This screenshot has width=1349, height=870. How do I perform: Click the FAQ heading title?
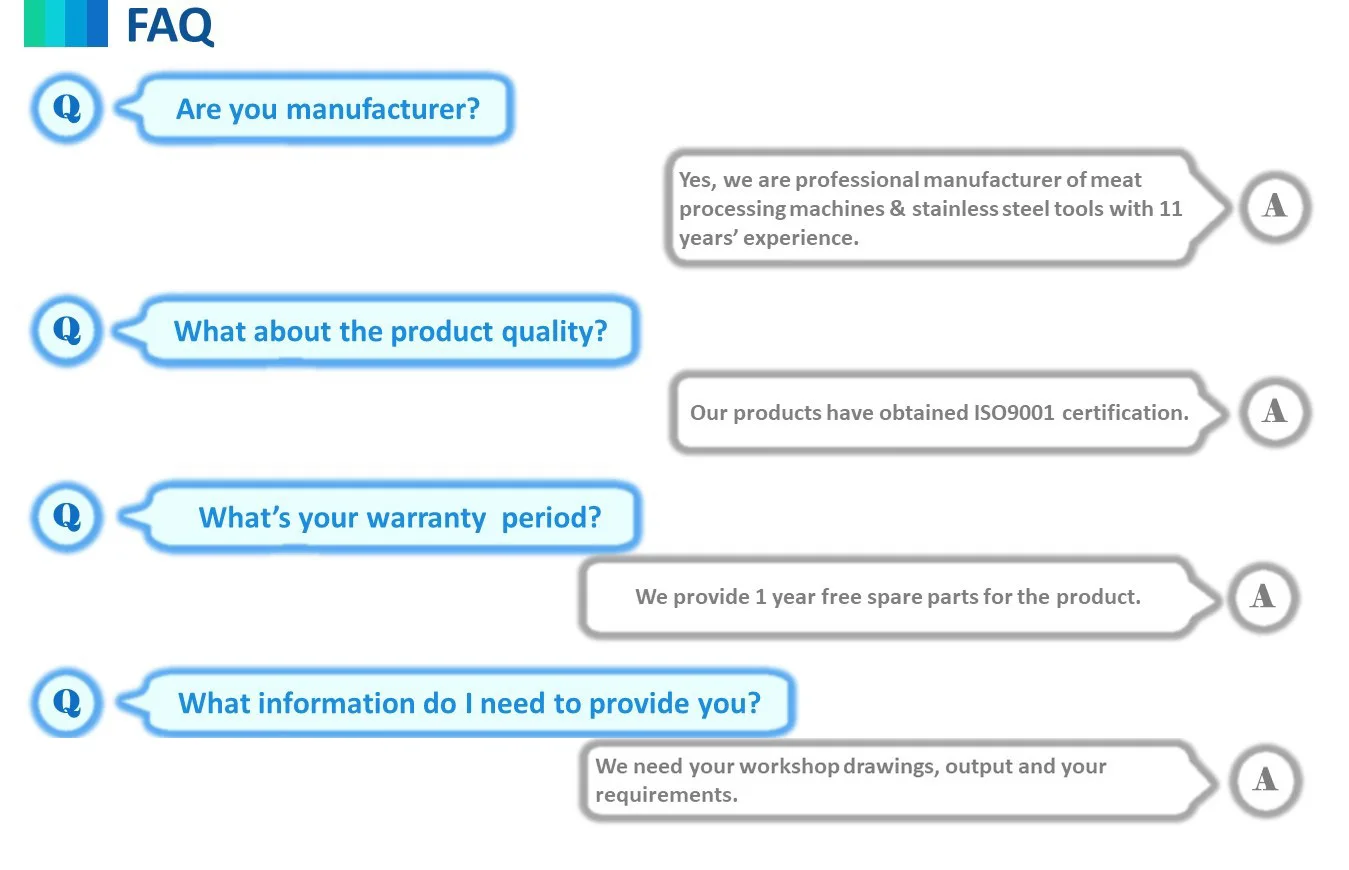pos(169,25)
